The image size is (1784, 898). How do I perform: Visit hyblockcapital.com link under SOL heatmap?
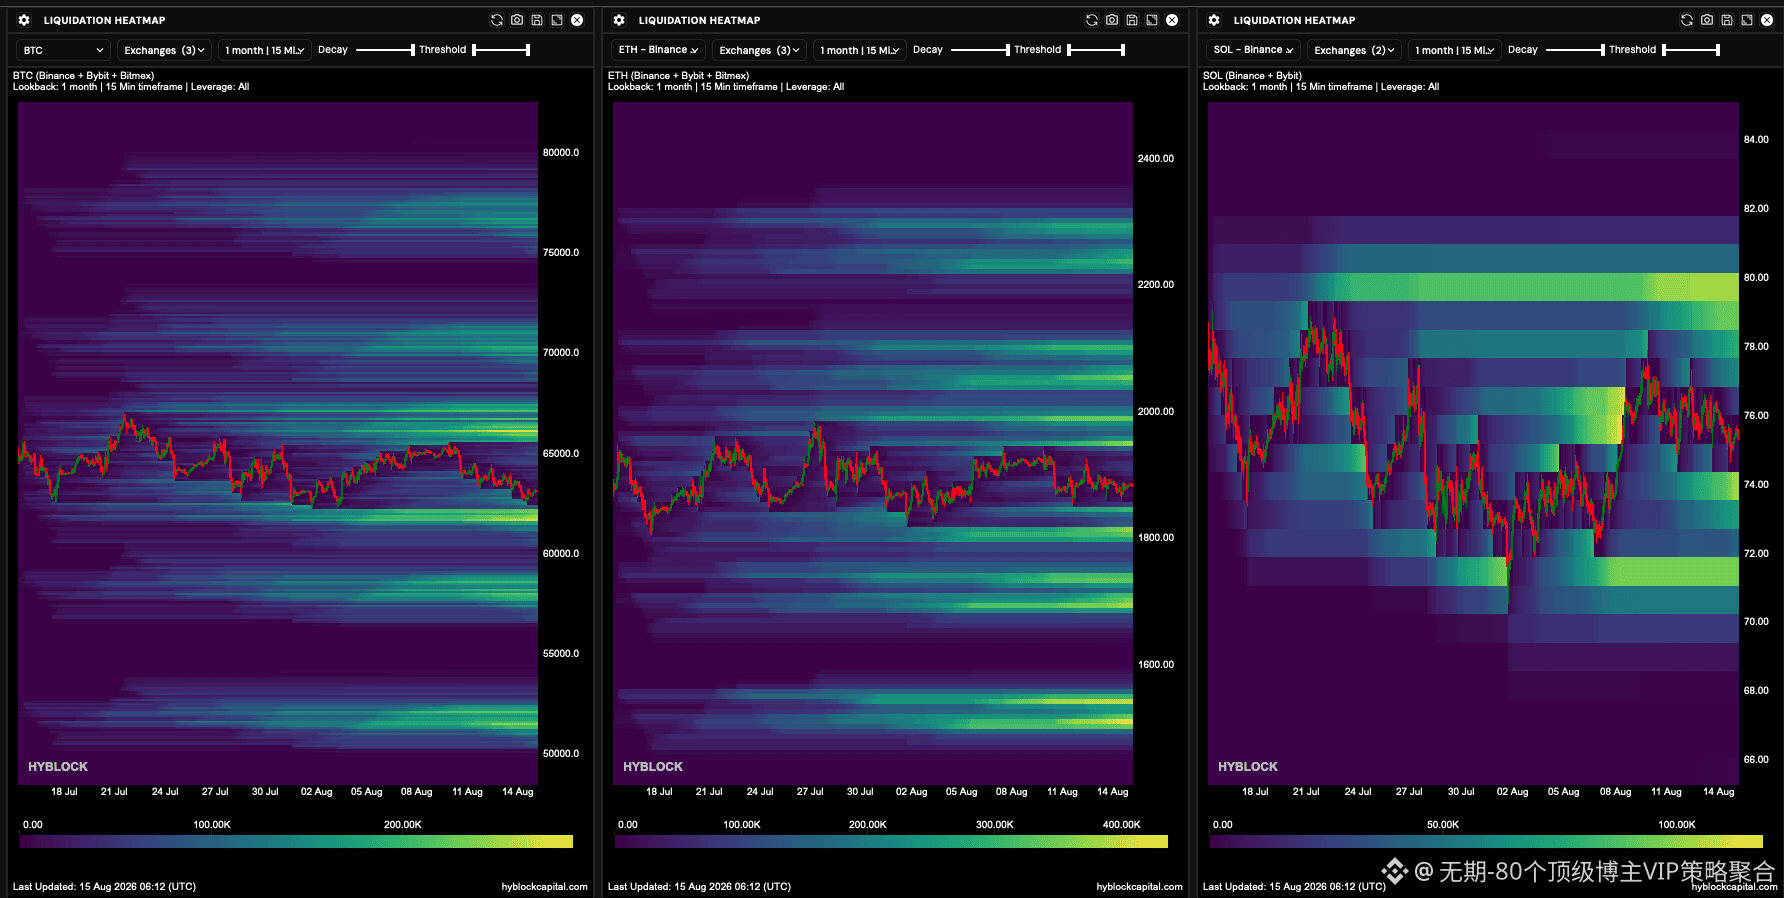[x=1734, y=887]
